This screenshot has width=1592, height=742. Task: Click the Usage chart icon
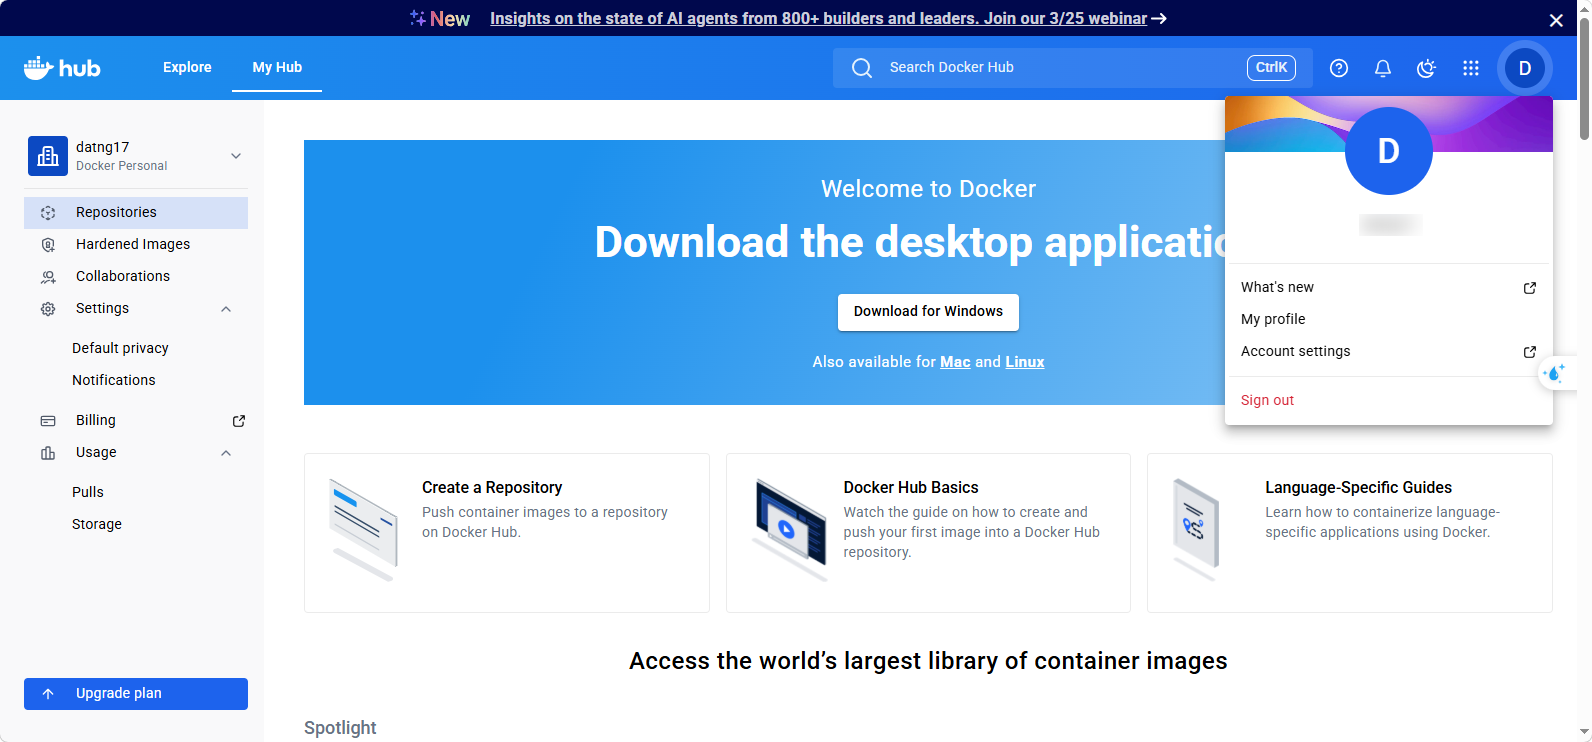(x=48, y=453)
